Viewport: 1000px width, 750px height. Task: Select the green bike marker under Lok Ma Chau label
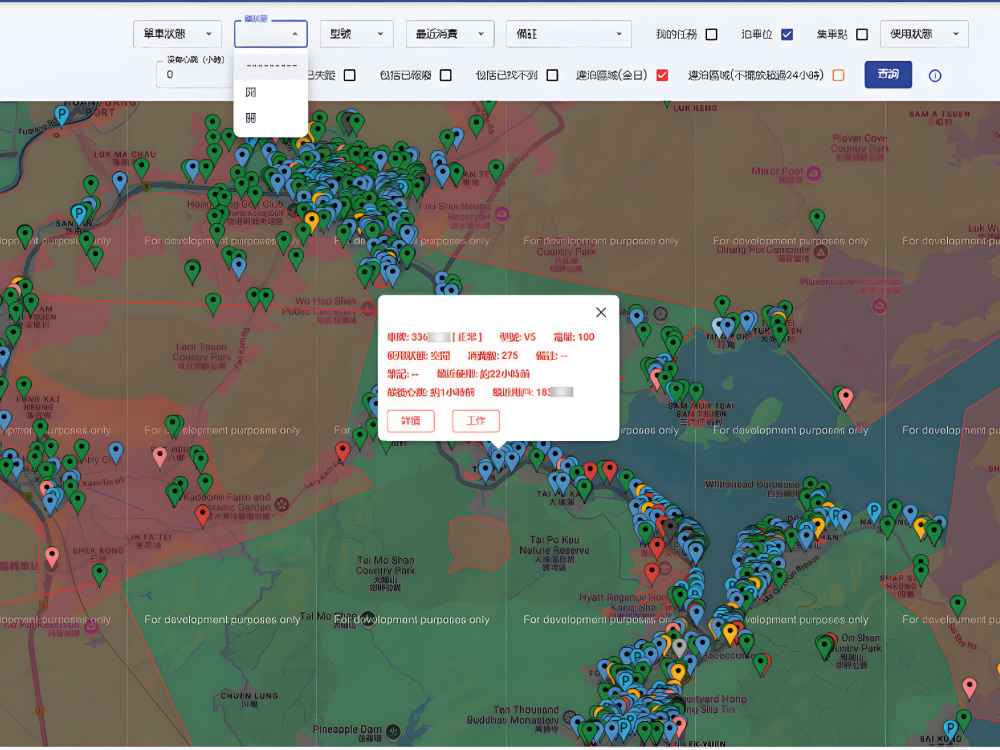pyautogui.click(x=141, y=168)
